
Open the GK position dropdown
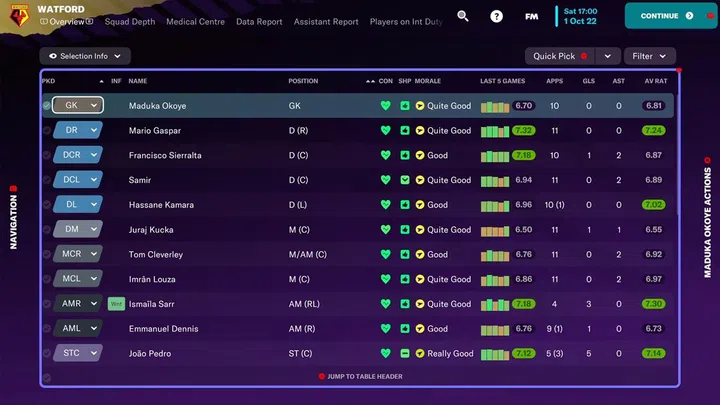pyautogui.click(x=78, y=105)
